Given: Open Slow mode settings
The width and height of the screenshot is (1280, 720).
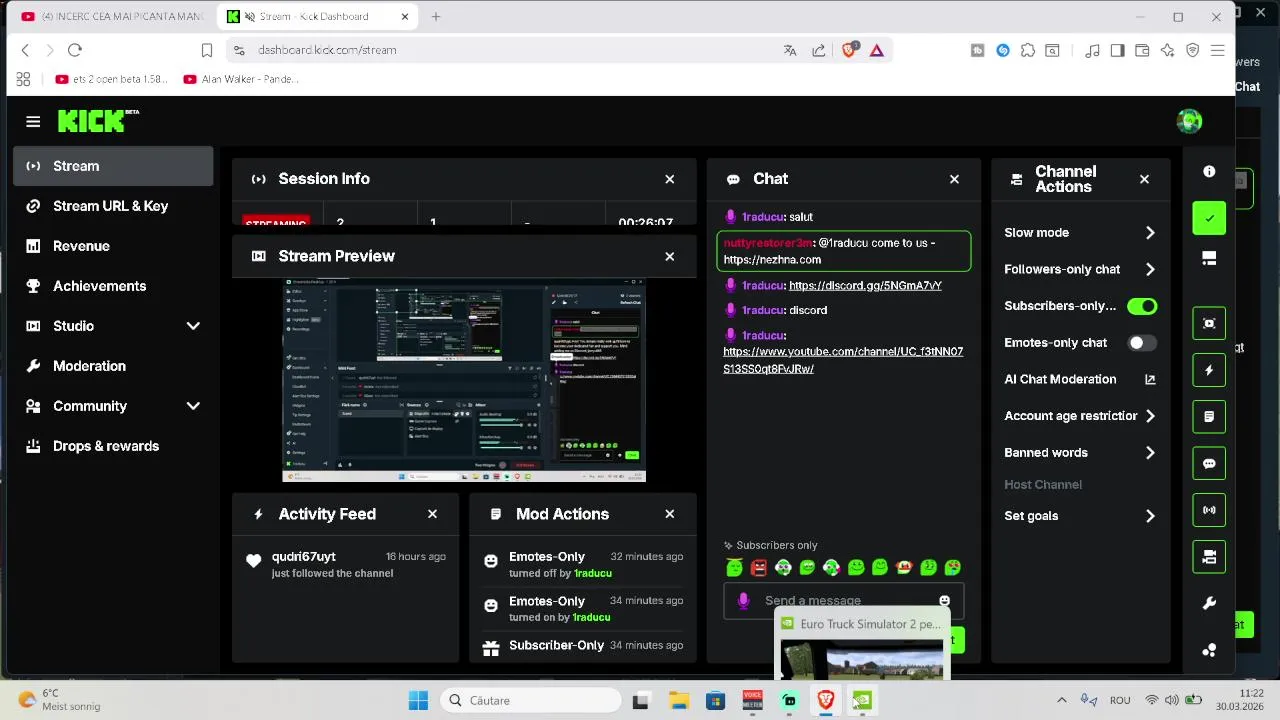Looking at the screenshot, I should tap(1080, 233).
